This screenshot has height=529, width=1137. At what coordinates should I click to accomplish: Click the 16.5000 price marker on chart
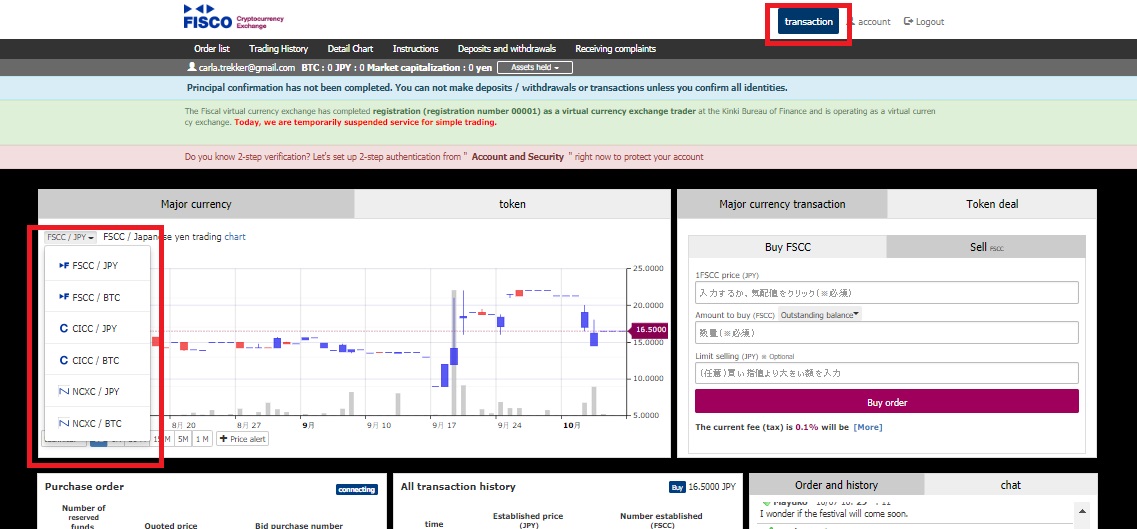pyautogui.click(x=649, y=330)
